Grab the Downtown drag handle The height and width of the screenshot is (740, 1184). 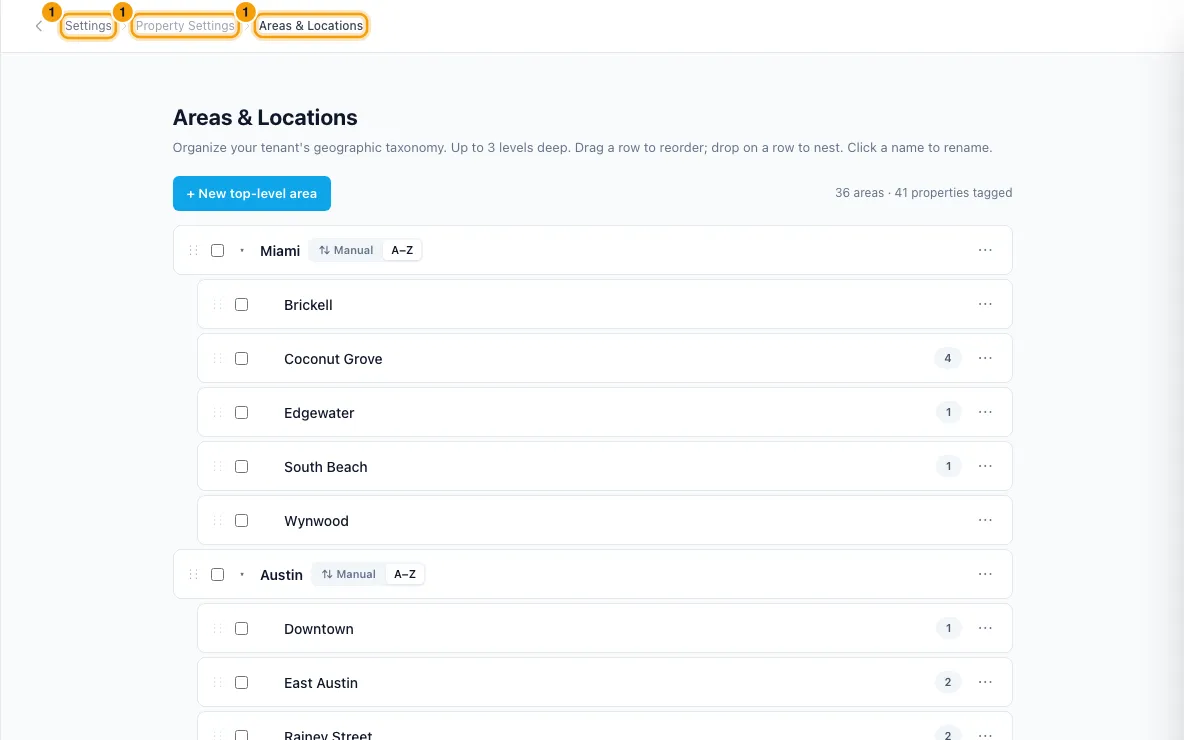coord(217,628)
